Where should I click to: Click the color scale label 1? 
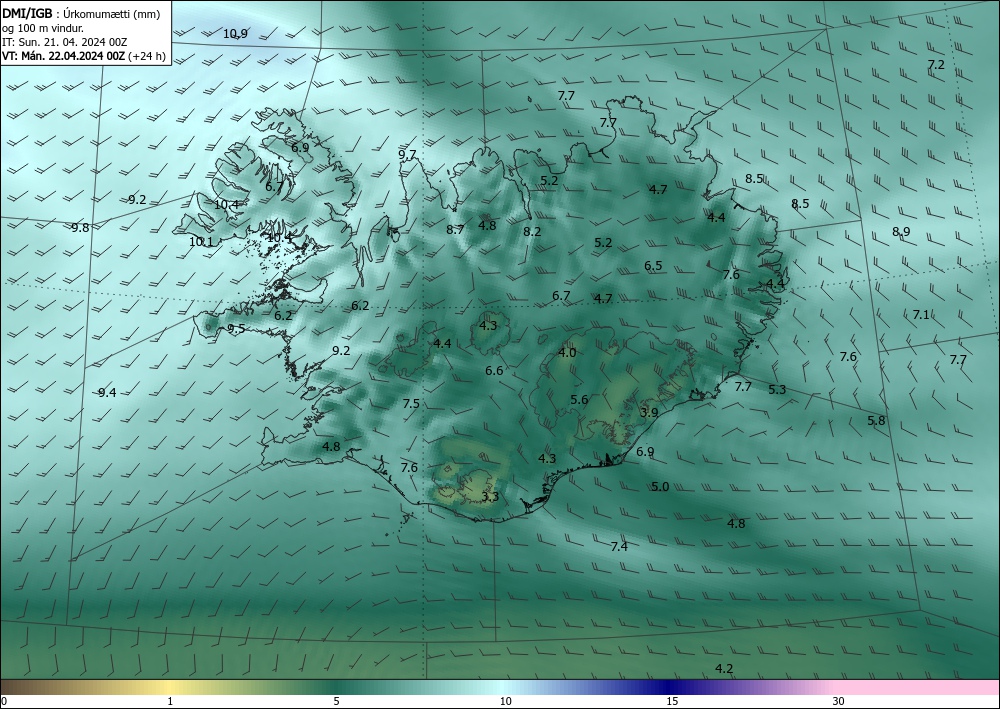pyautogui.click(x=170, y=701)
